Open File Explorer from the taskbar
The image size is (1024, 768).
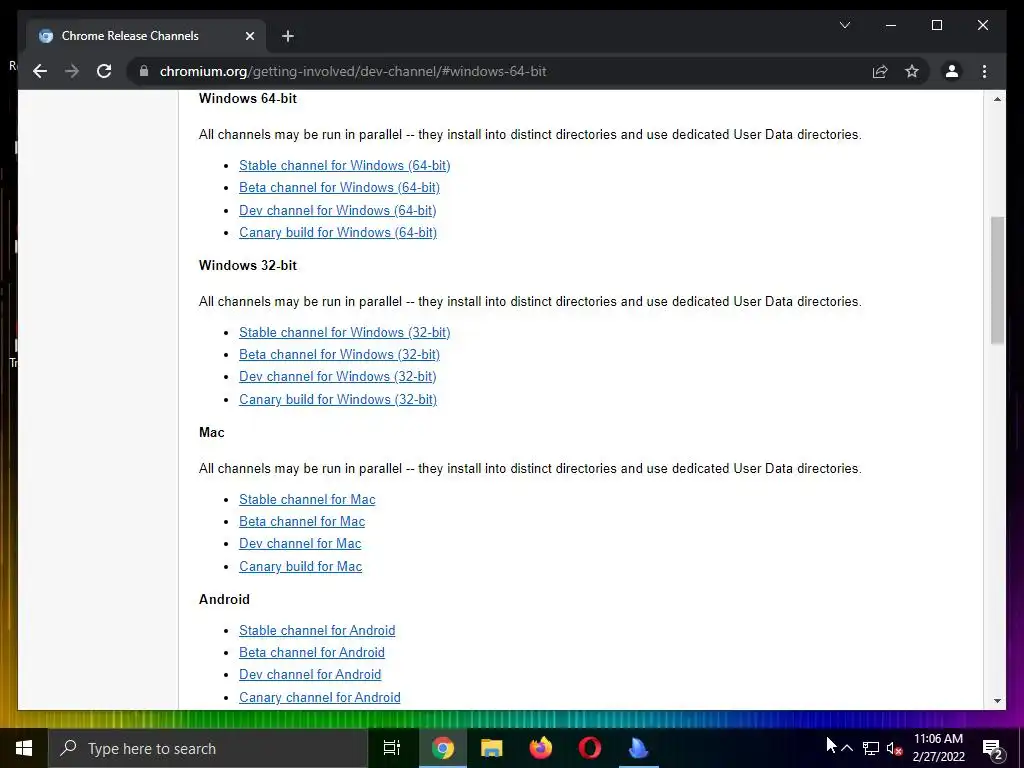tap(491, 748)
